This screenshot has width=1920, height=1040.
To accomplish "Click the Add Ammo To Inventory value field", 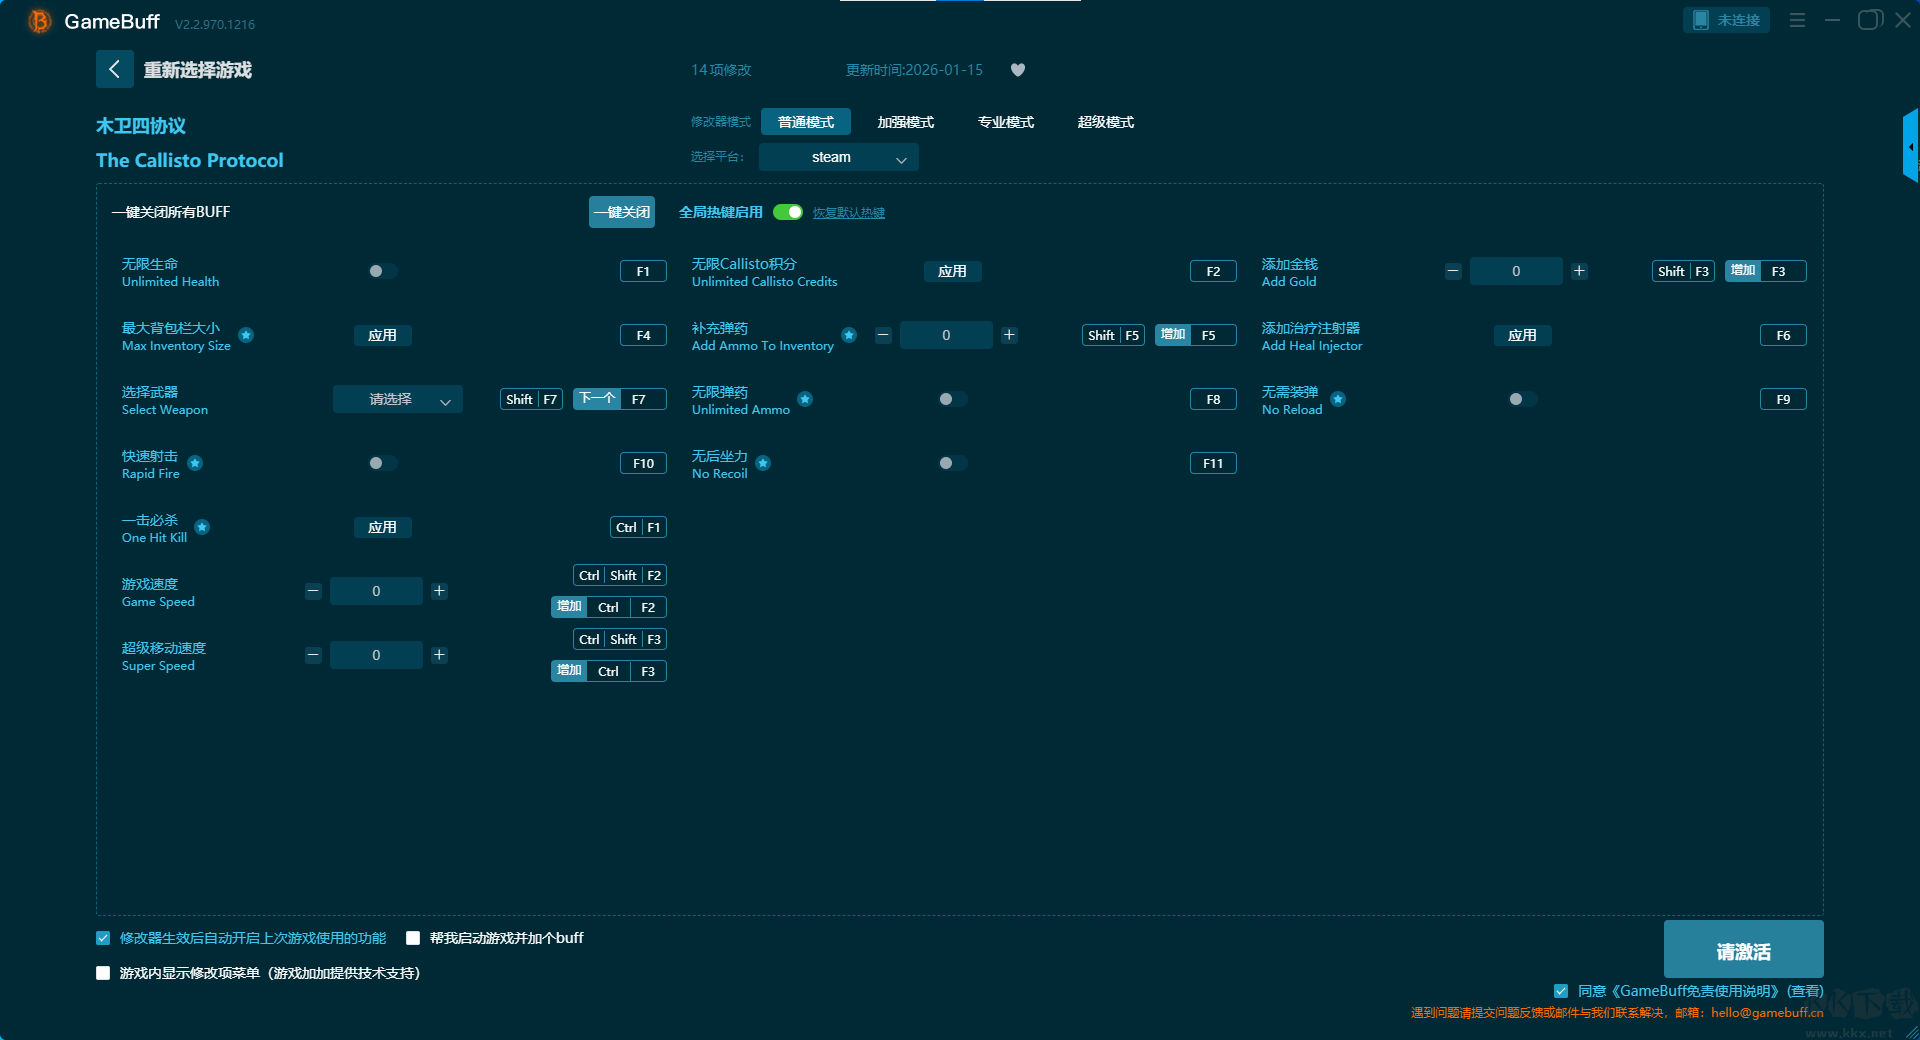I will (946, 335).
